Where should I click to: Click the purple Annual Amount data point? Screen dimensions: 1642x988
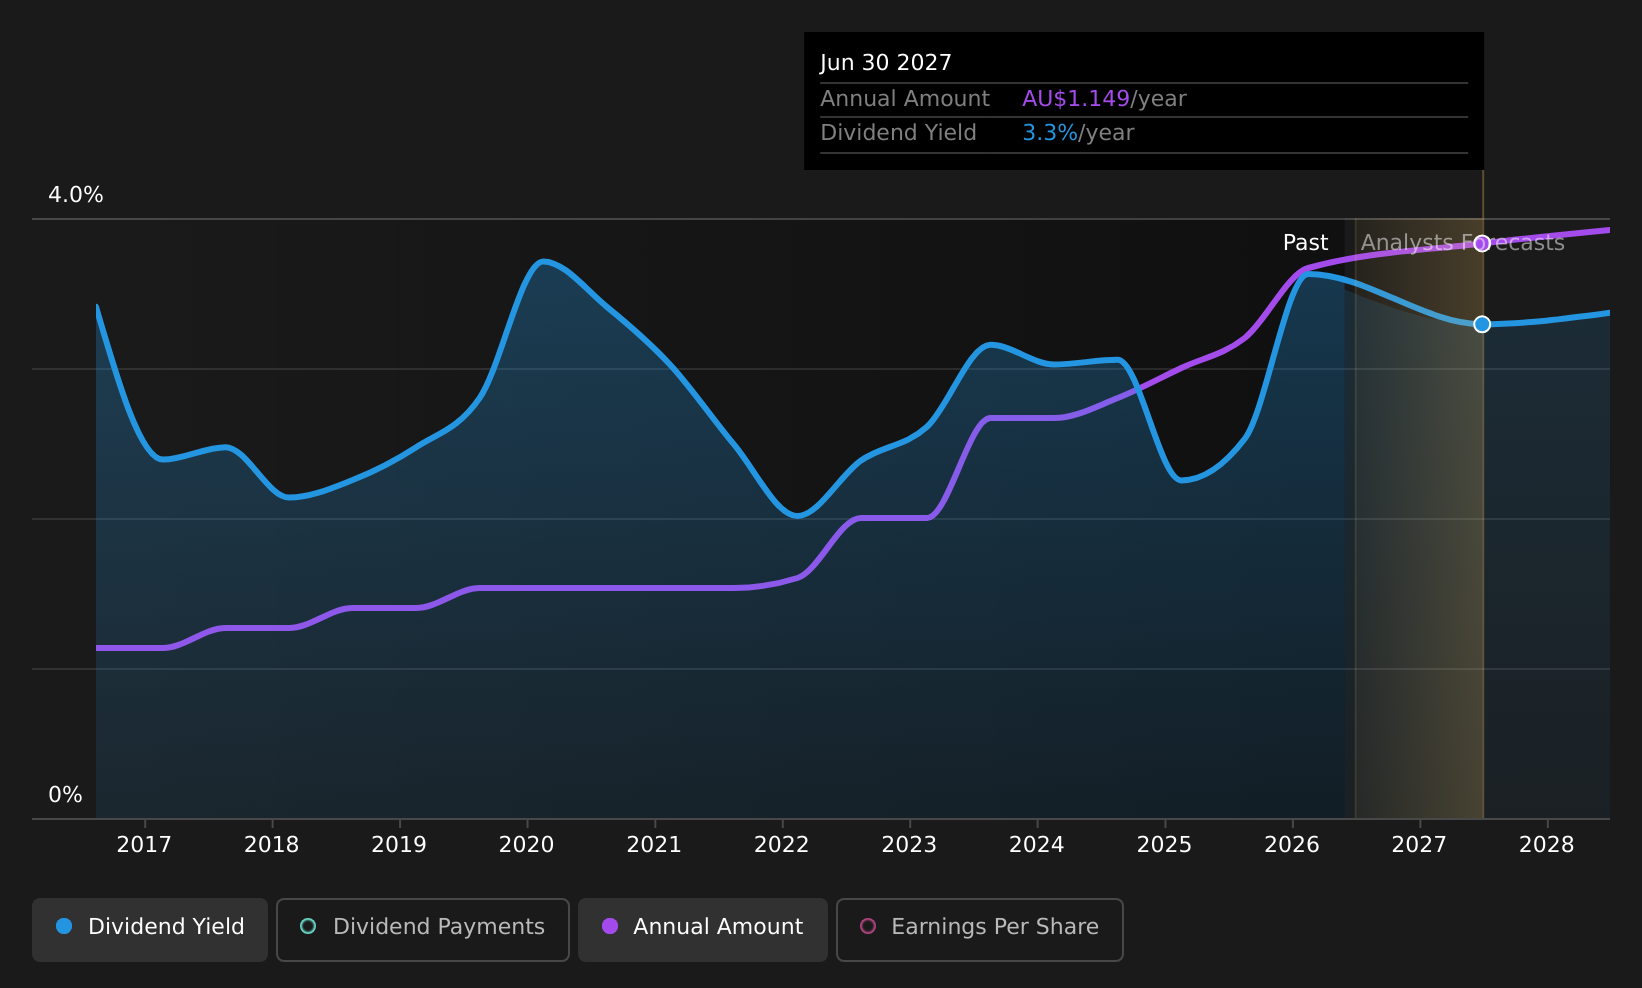pos(1482,243)
